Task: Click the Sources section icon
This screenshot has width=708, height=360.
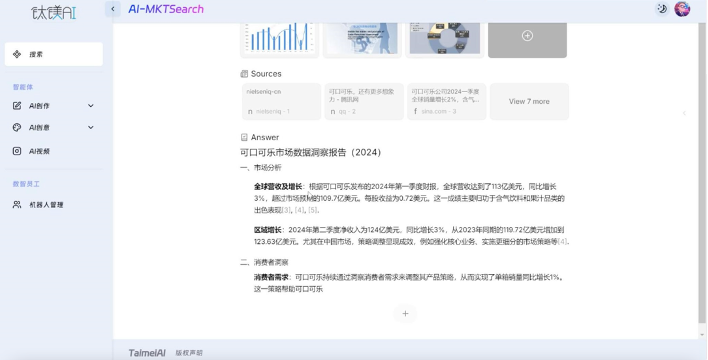Action: [x=244, y=74]
